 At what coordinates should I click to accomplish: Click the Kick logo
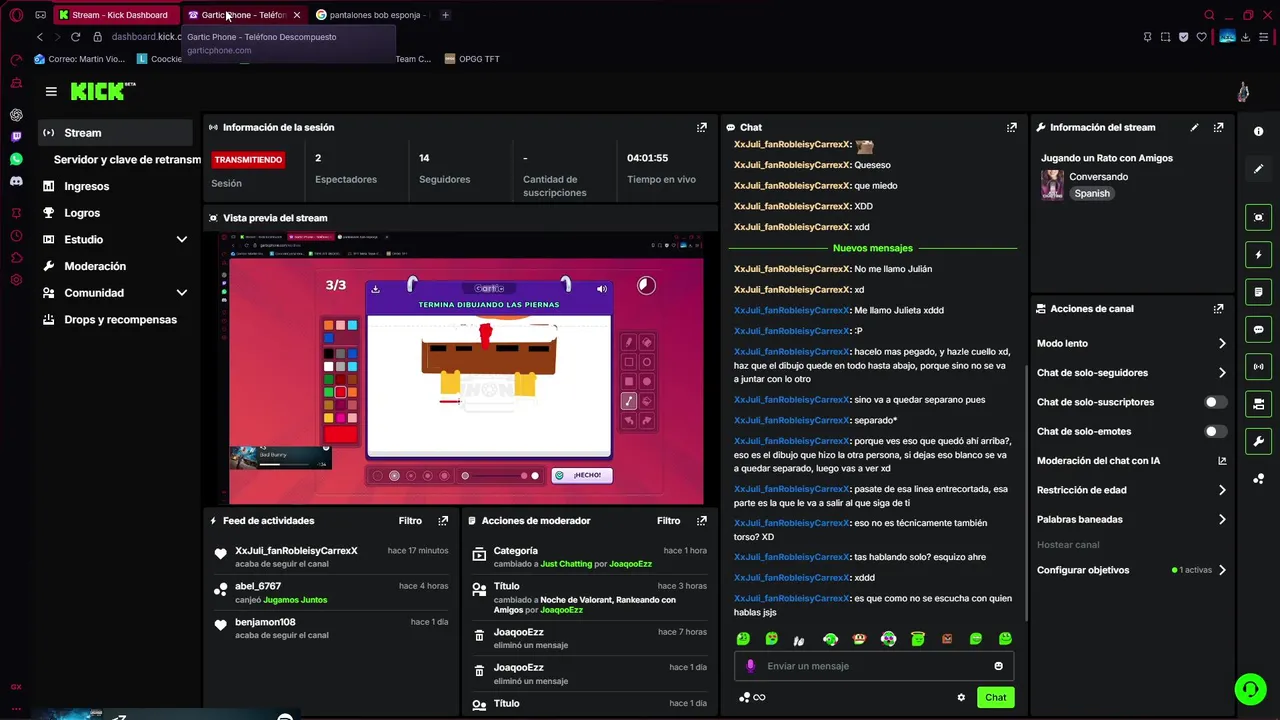coord(102,91)
